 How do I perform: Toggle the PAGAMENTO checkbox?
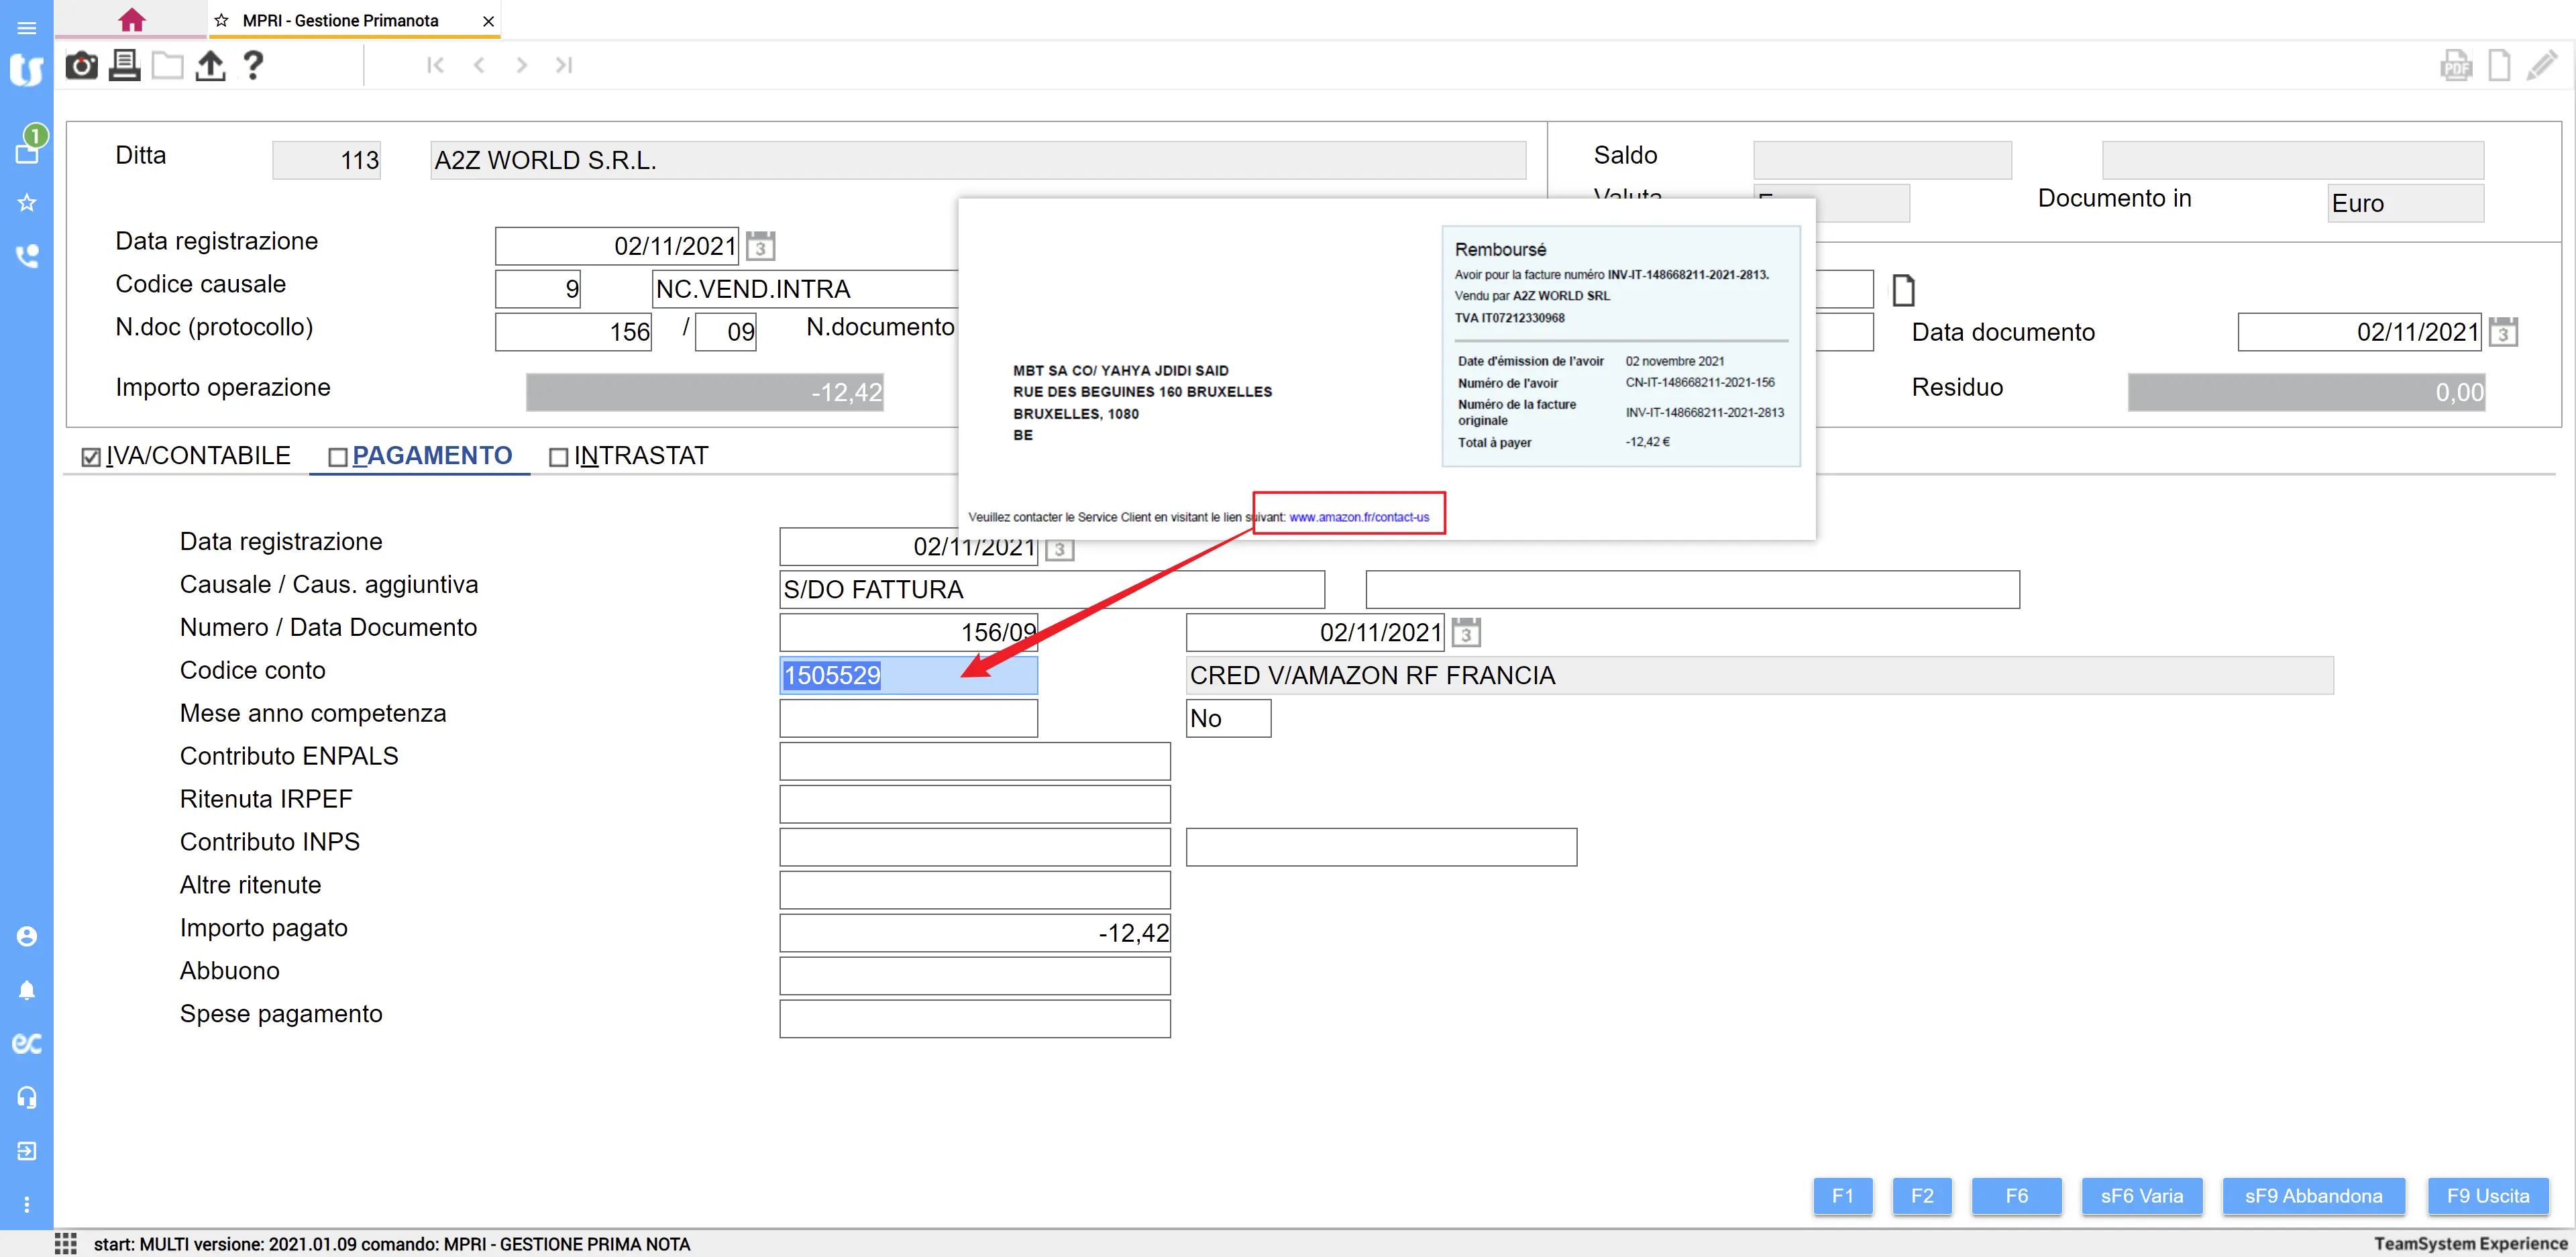(x=338, y=457)
